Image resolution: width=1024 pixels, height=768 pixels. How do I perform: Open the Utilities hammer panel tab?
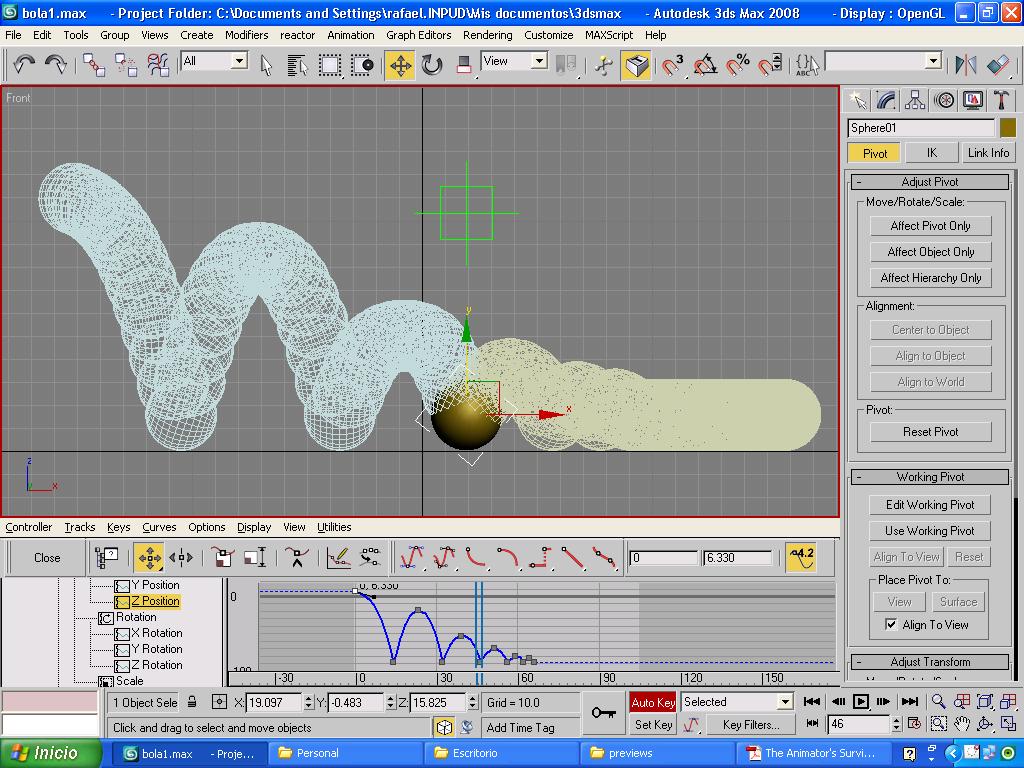pyautogui.click(x=1002, y=100)
